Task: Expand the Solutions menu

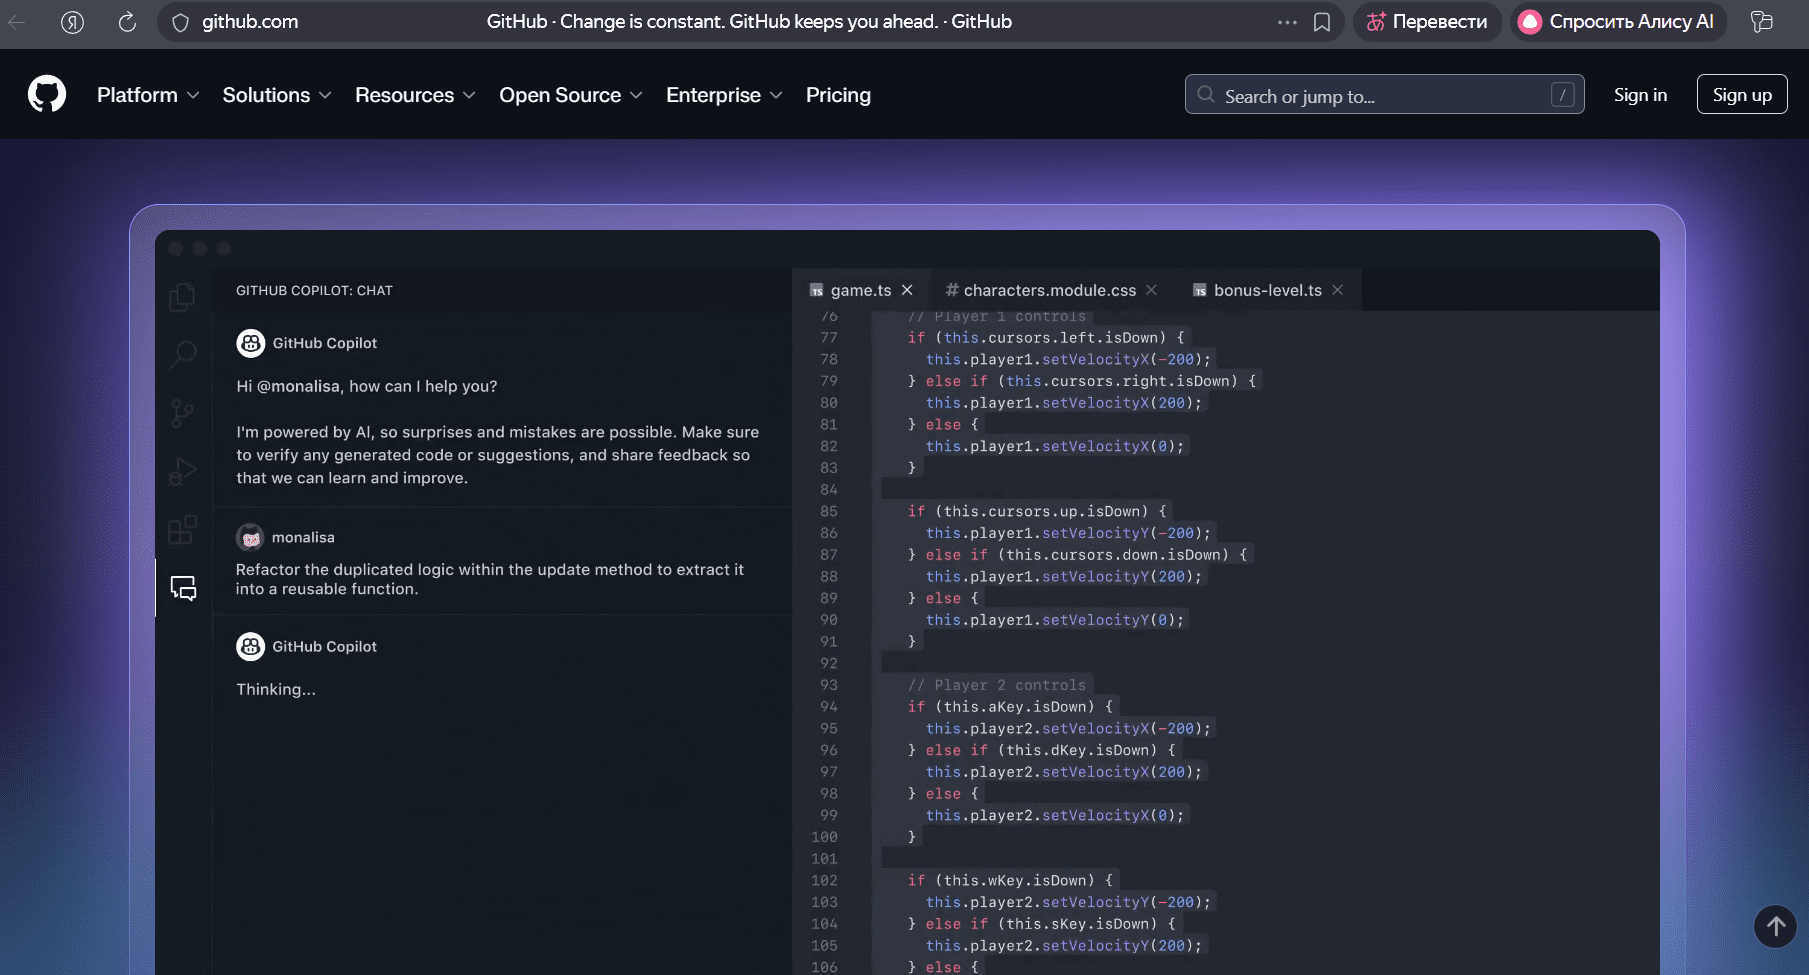Action: [277, 95]
